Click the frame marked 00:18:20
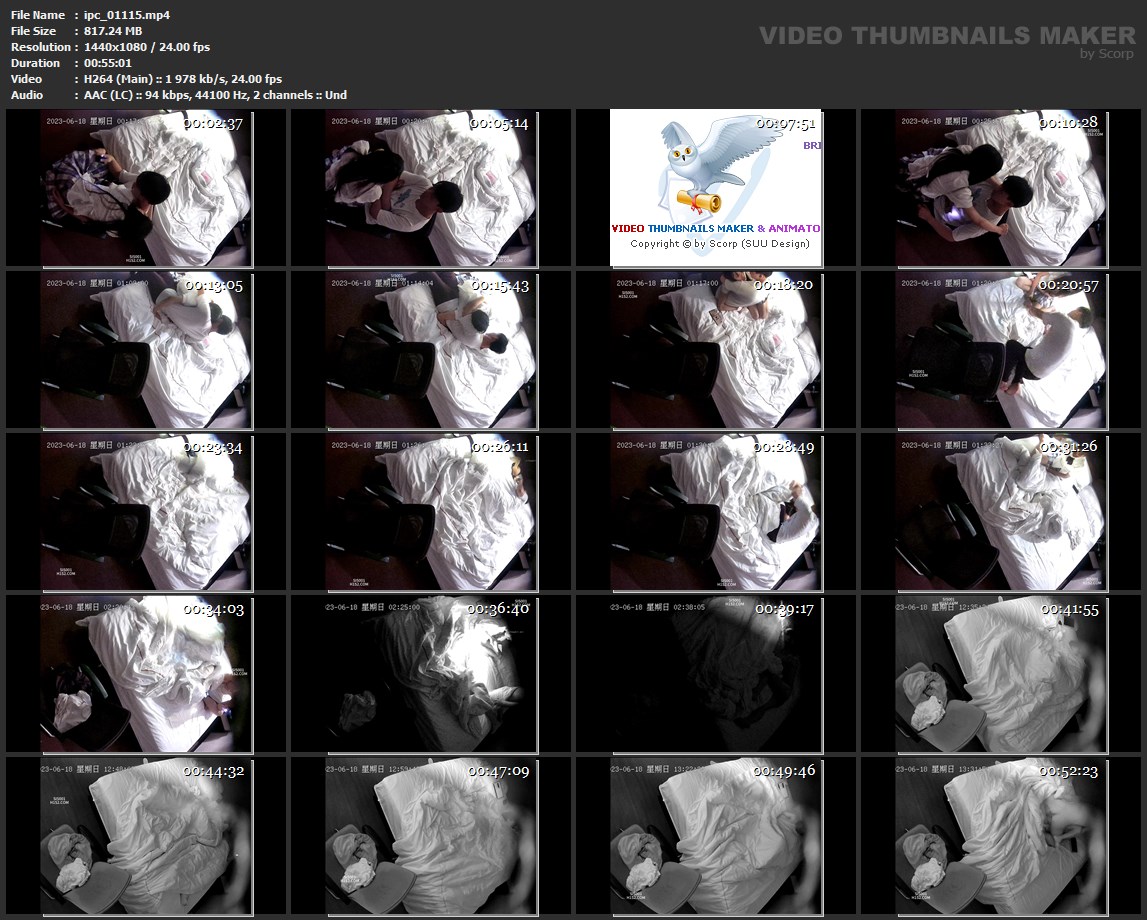 (x=716, y=350)
